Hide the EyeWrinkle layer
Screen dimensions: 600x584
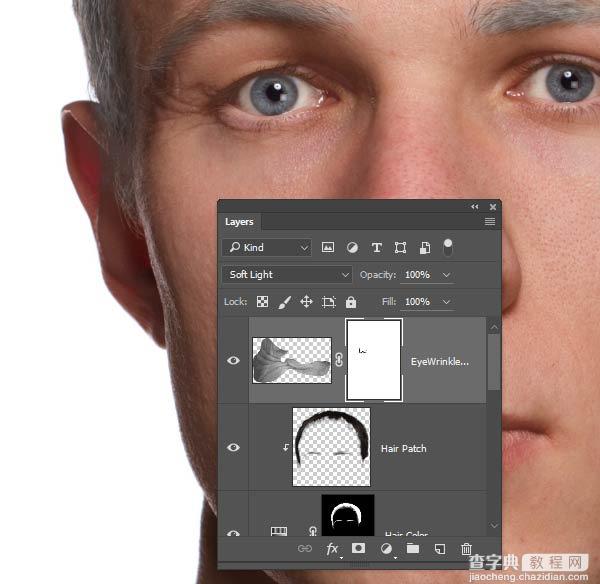233,360
